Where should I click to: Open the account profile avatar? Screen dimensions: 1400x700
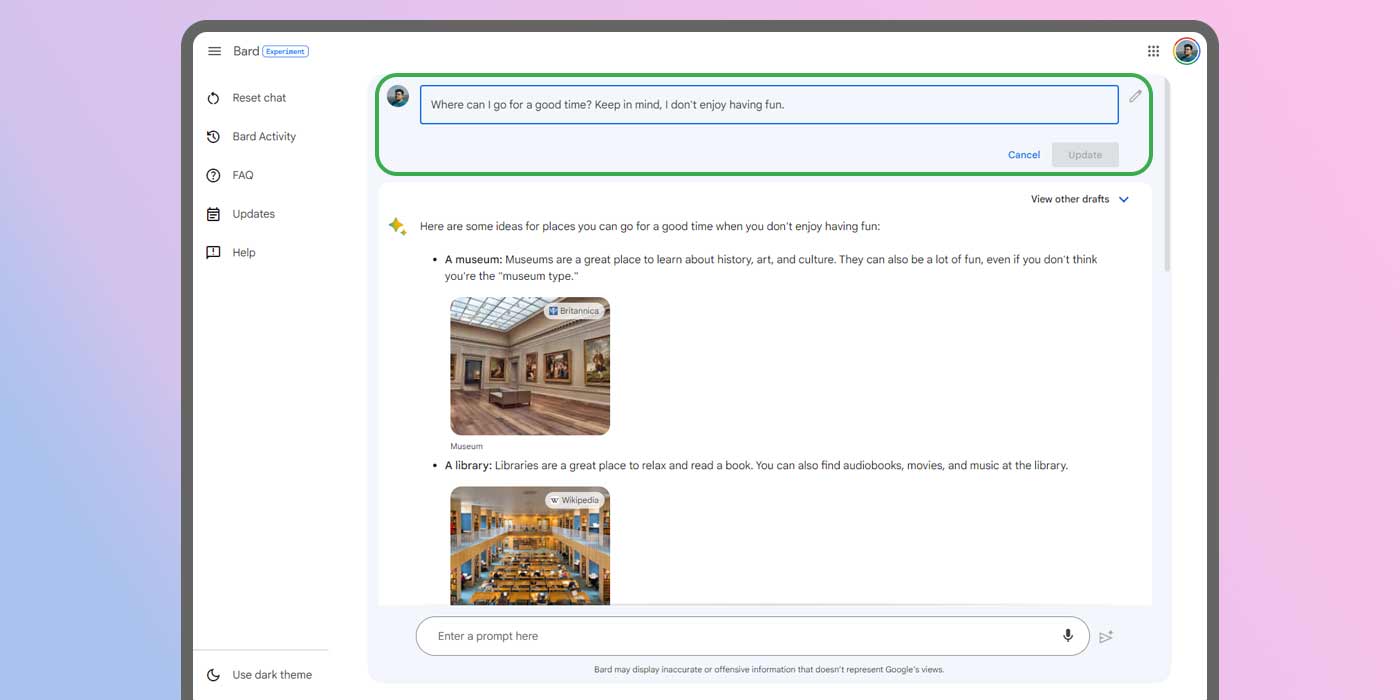[1186, 51]
